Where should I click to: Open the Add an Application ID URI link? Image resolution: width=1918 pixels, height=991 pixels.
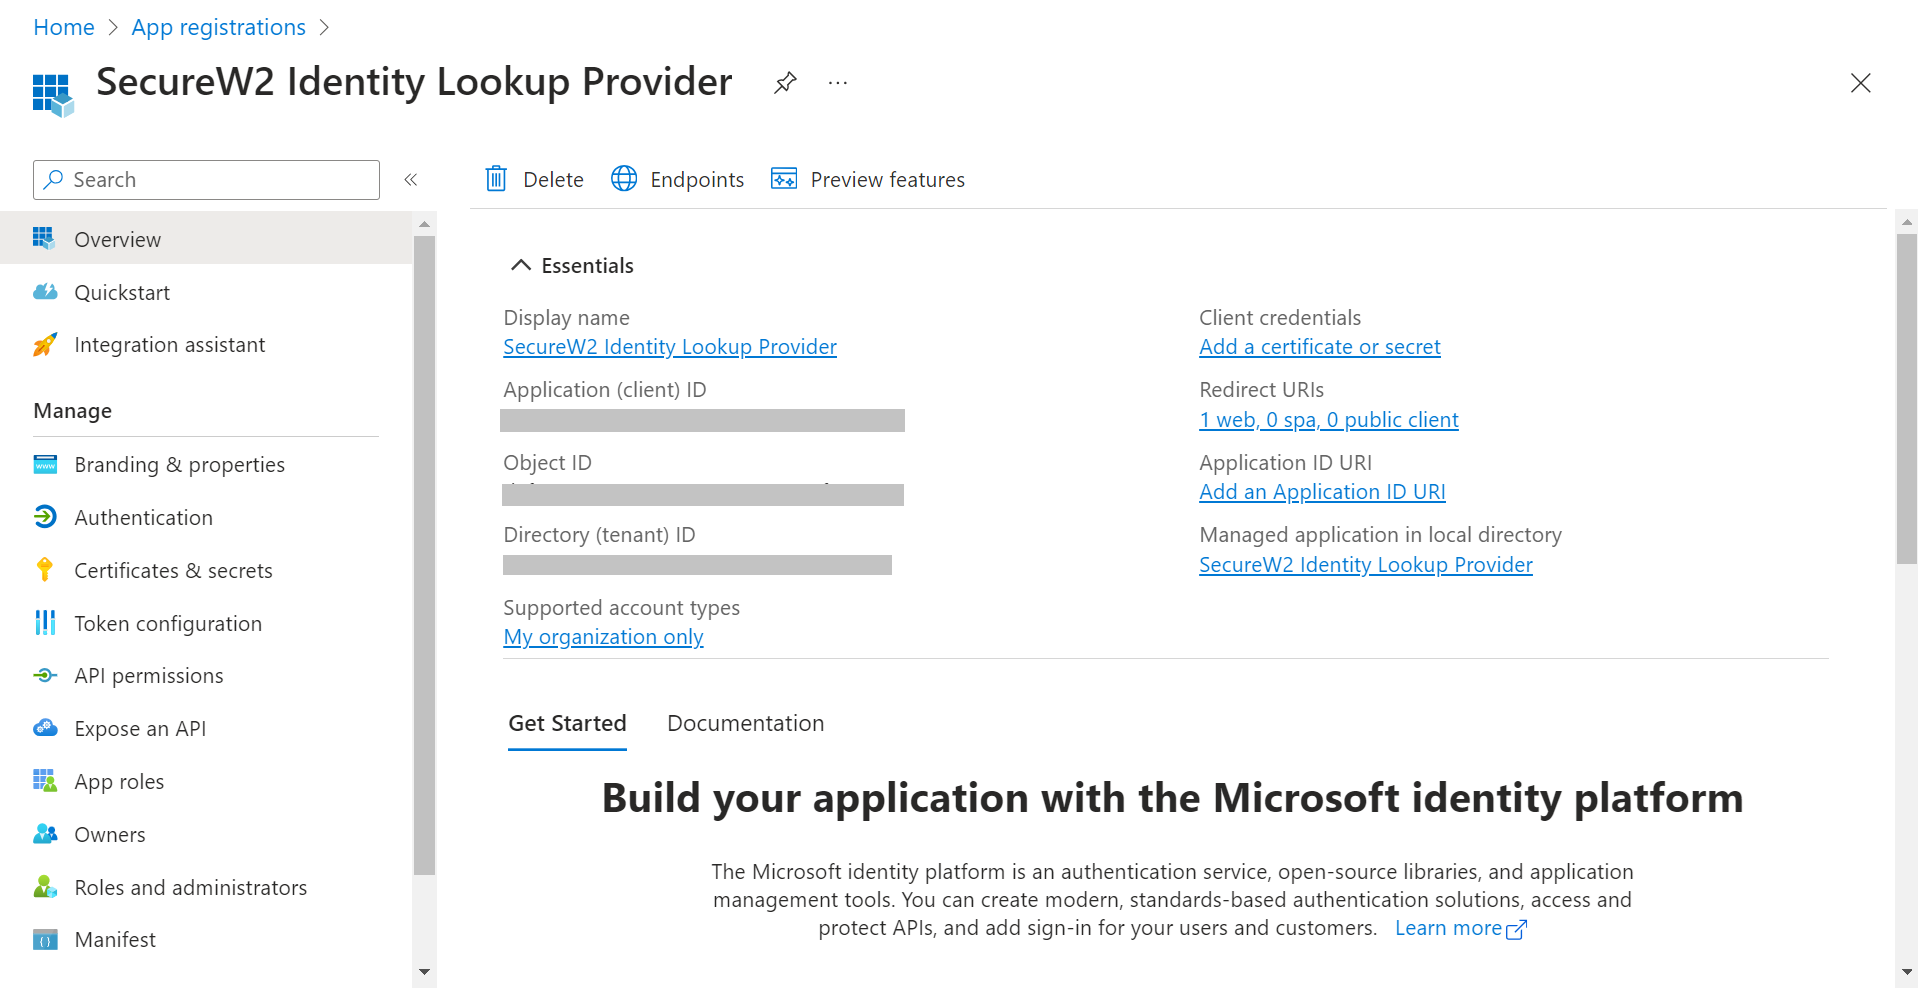(x=1322, y=492)
